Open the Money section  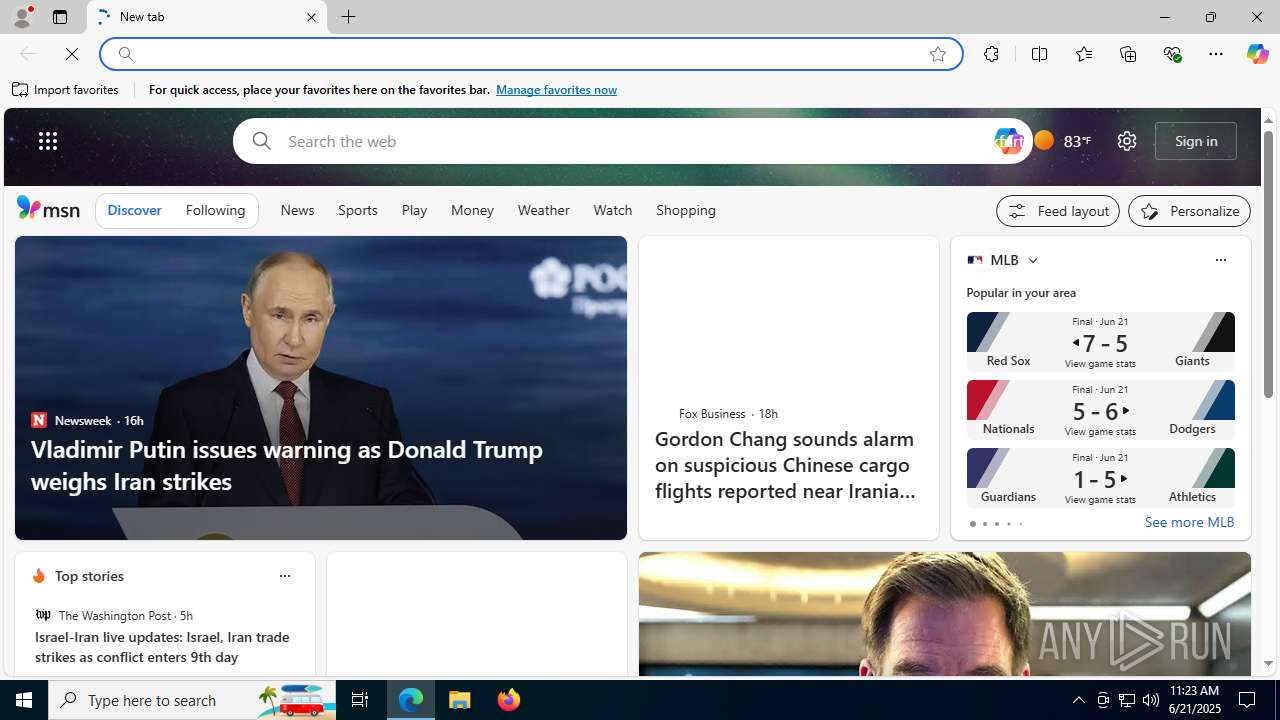click(472, 210)
